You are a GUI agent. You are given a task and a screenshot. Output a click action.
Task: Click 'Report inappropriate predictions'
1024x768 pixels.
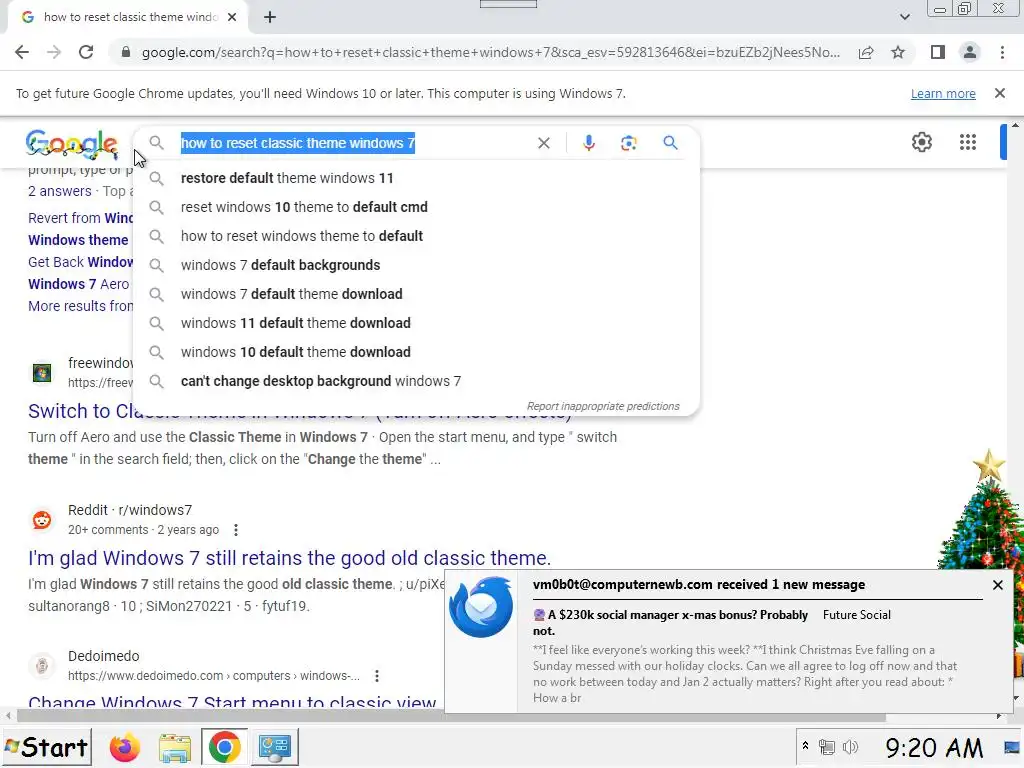[x=603, y=406]
